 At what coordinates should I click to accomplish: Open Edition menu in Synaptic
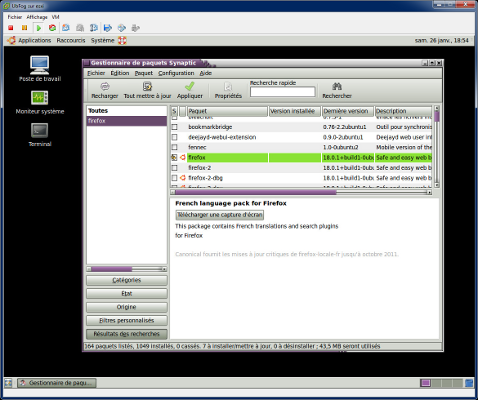(x=120, y=73)
